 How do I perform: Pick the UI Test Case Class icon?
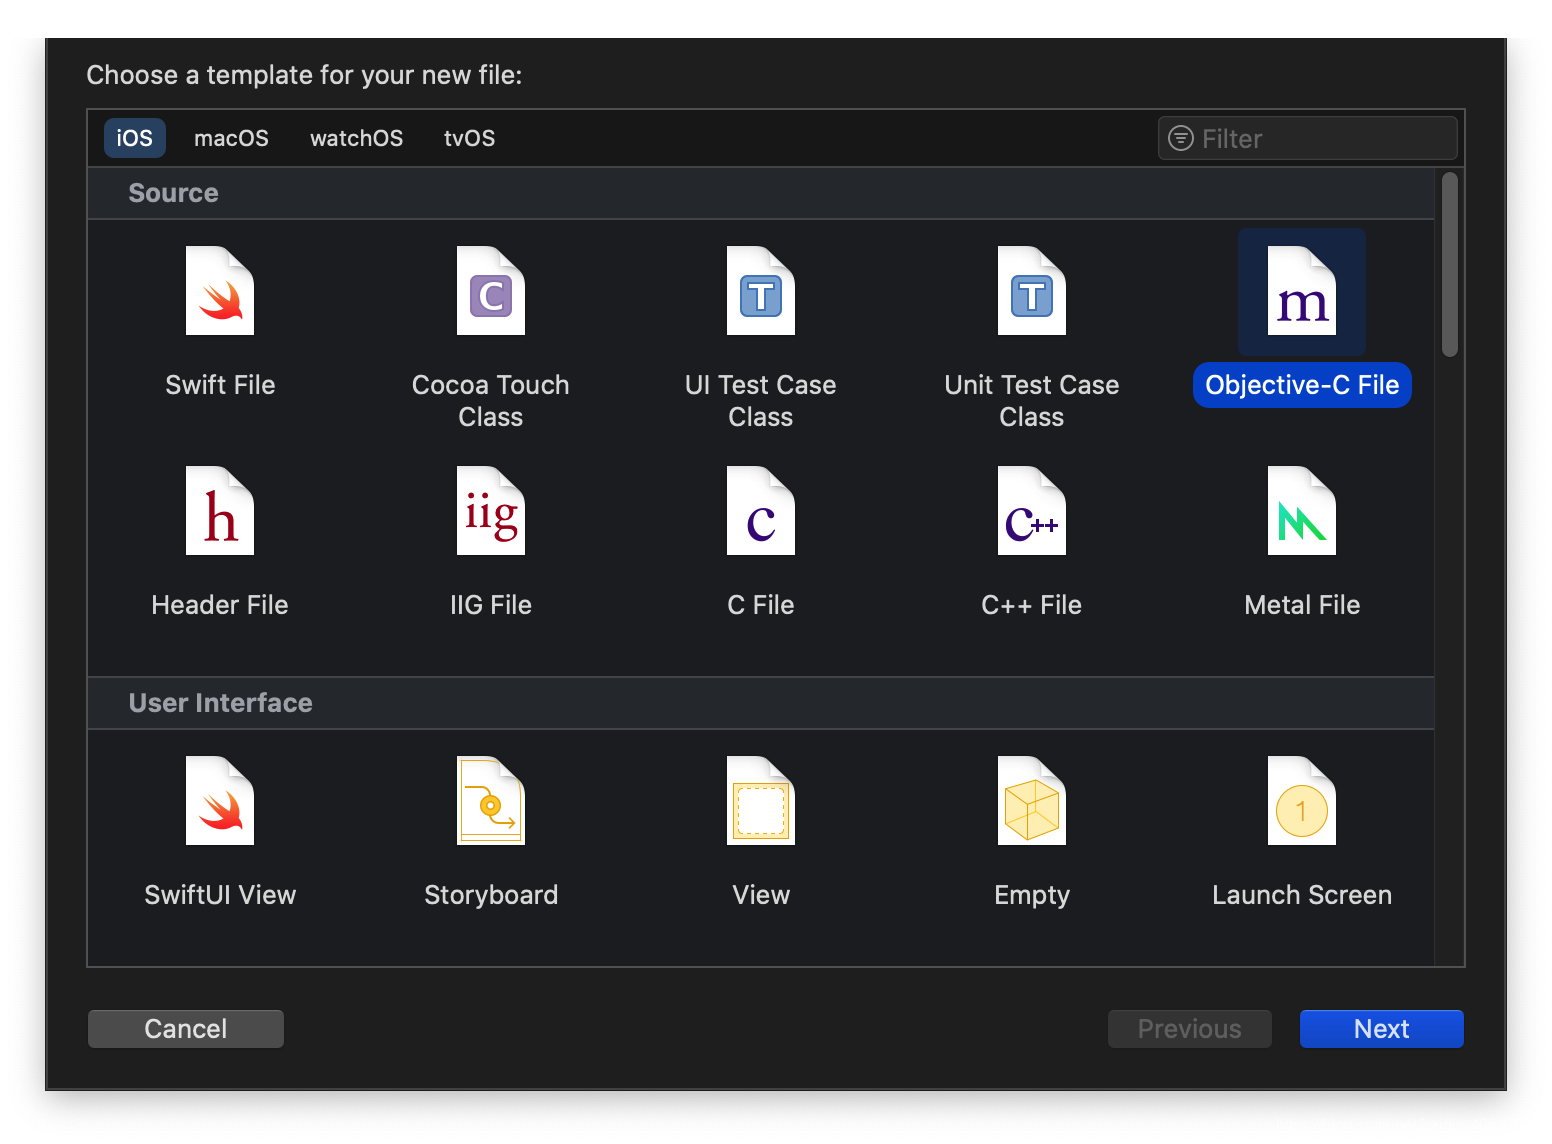click(x=761, y=291)
